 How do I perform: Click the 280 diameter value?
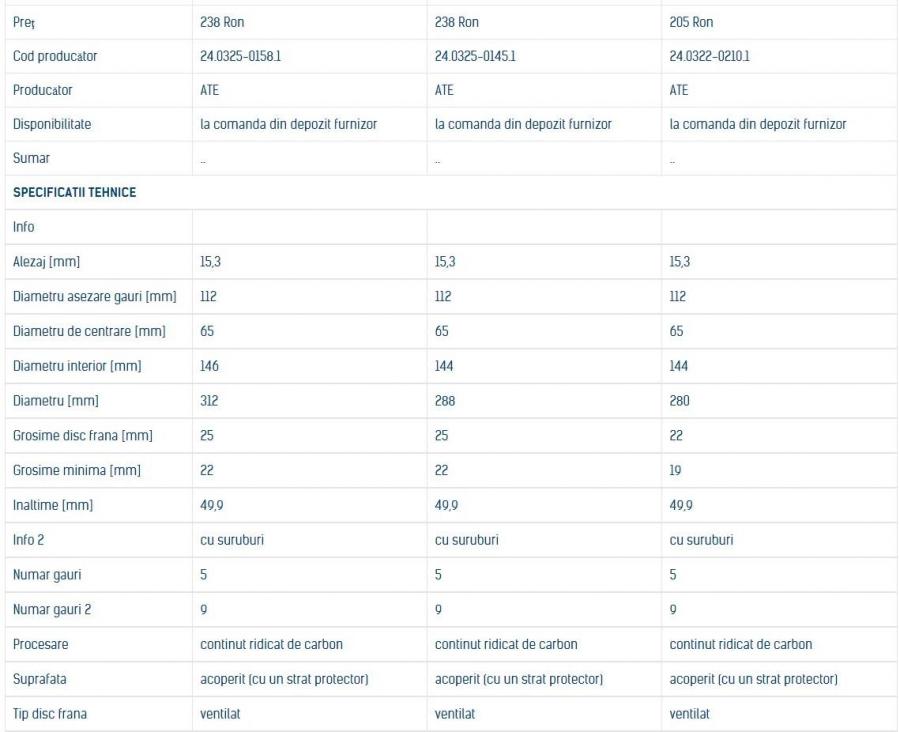[680, 401]
